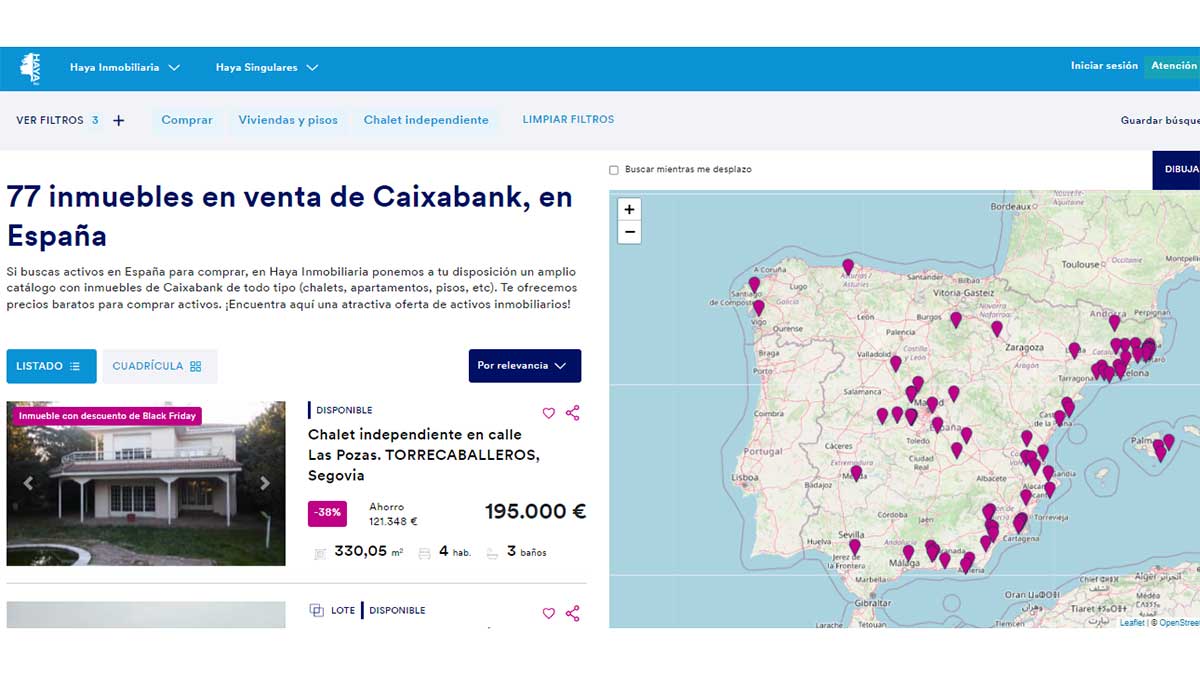Add a filter with the plus icon
Screen dimensions: 1200x675
(119, 120)
